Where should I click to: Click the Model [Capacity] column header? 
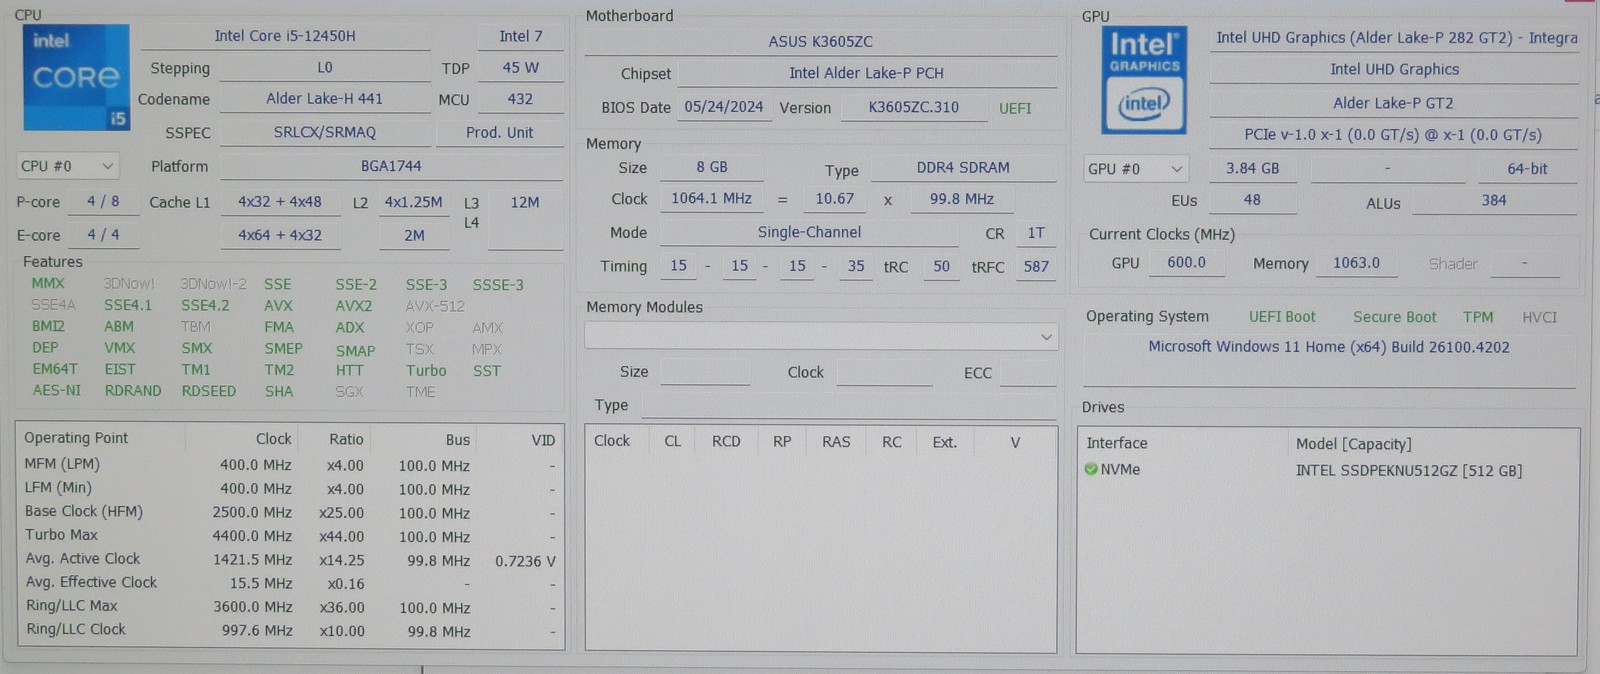tap(1353, 444)
